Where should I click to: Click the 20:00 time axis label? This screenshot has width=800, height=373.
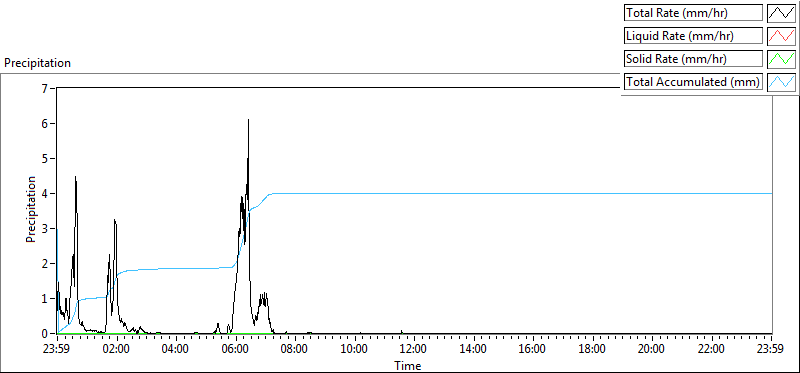pyautogui.click(x=653, y=350)
